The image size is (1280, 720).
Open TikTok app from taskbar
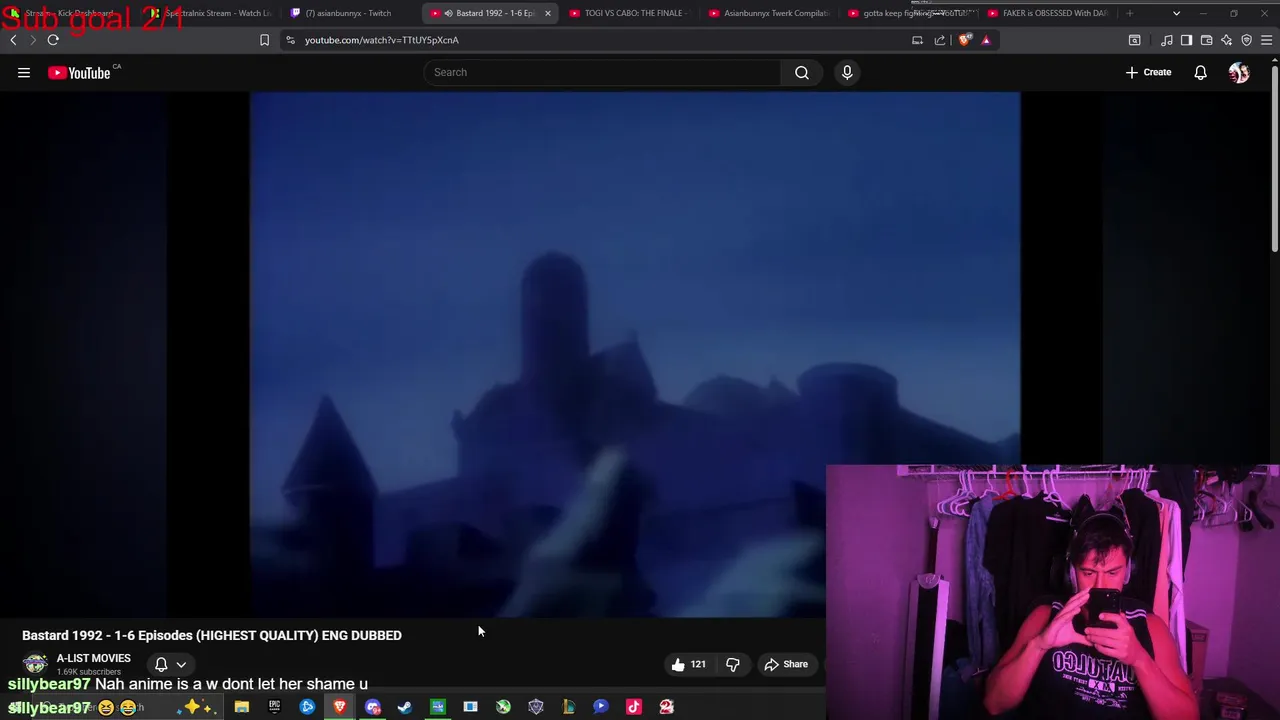pyautogui.click(x=634, y=707)
